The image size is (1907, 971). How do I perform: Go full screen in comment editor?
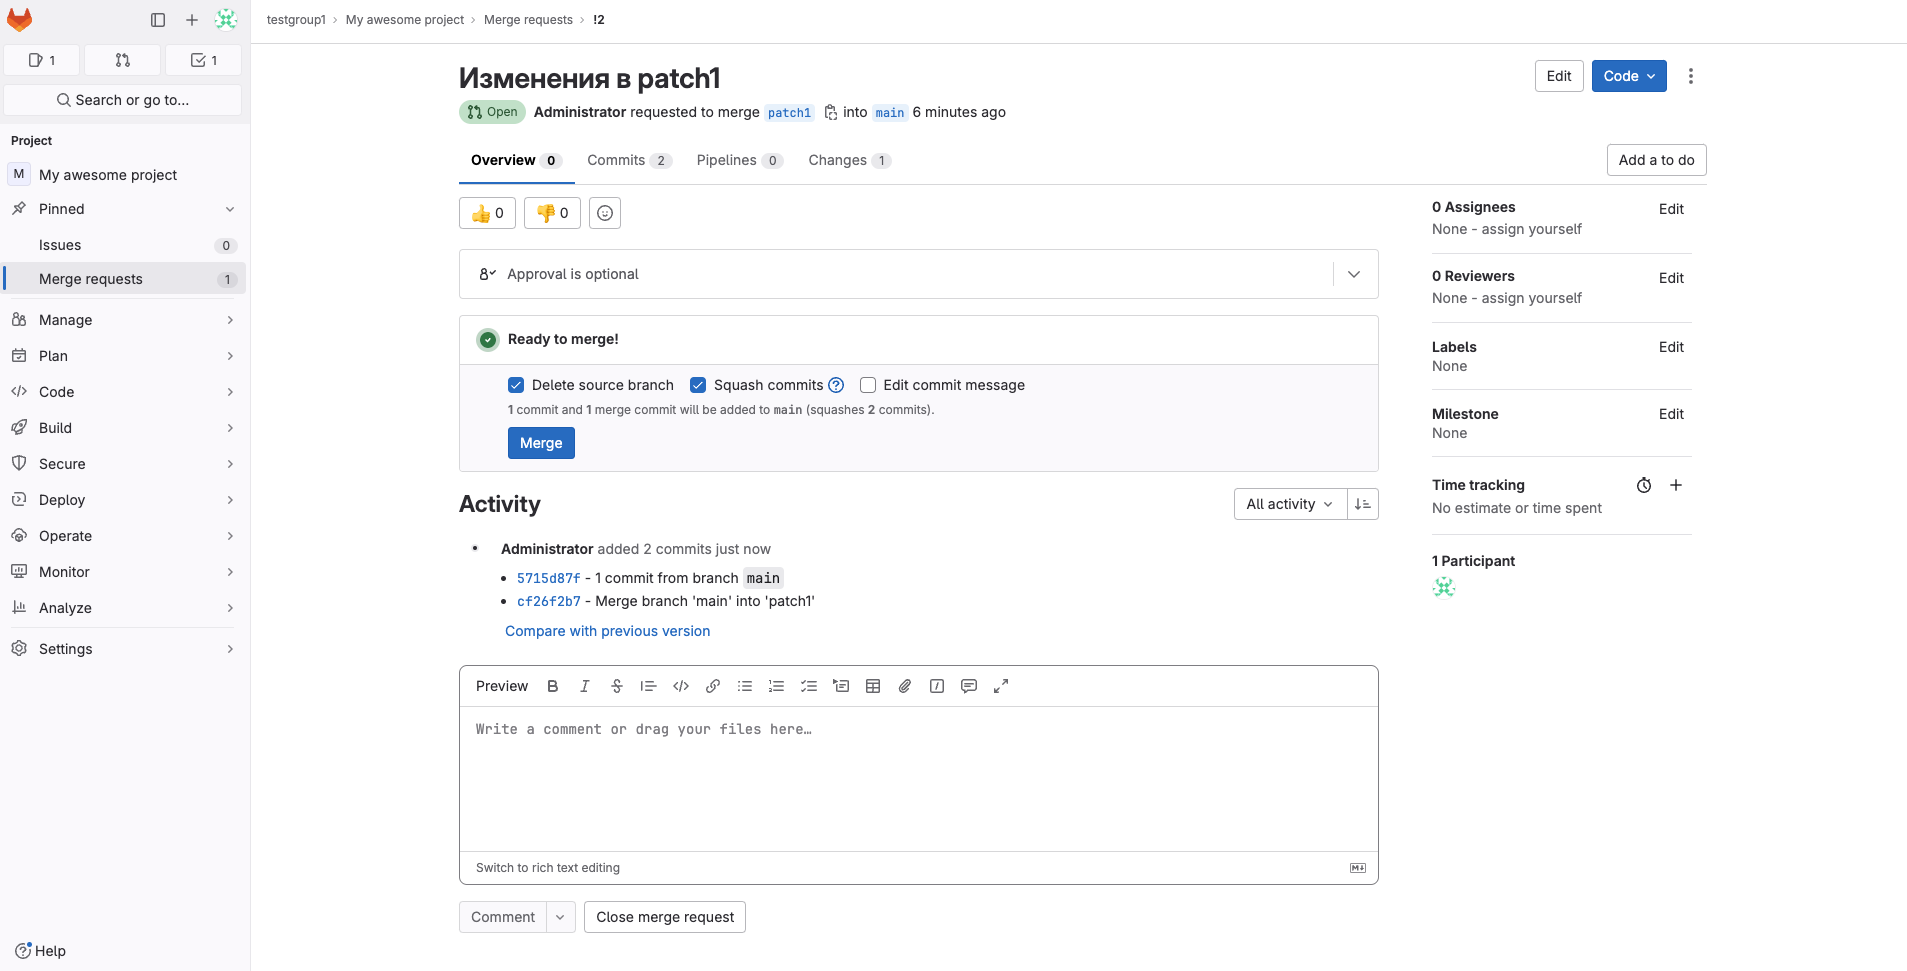point(1001,686)
